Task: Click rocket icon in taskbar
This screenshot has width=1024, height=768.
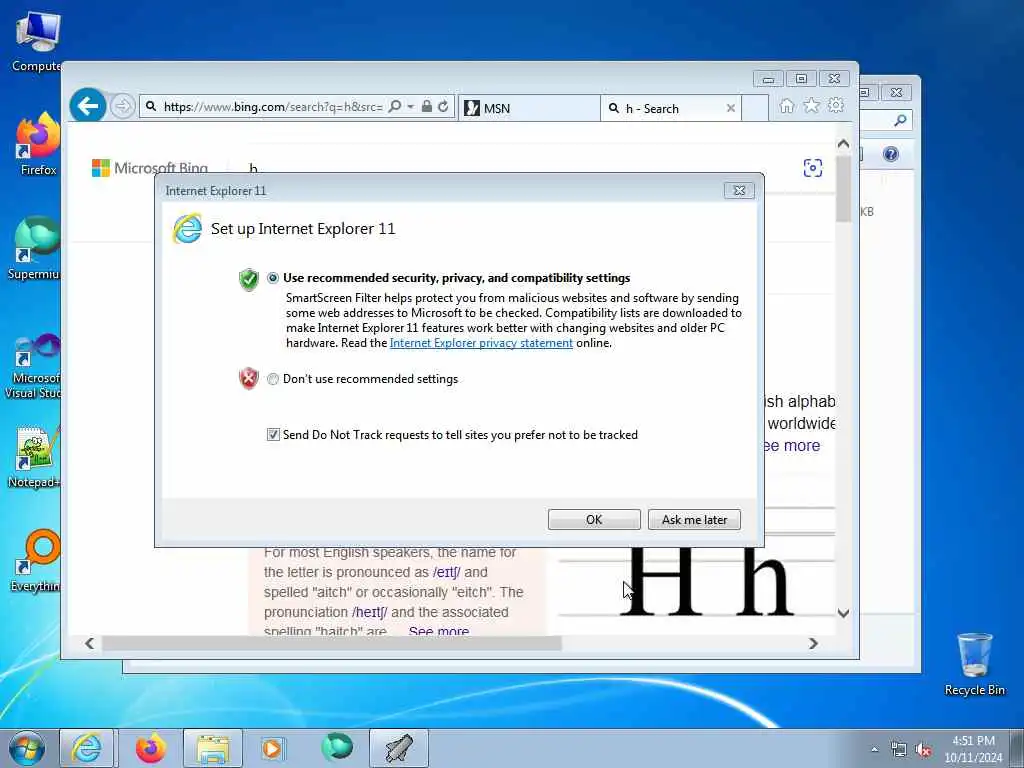Action: [x=399, y=748]
